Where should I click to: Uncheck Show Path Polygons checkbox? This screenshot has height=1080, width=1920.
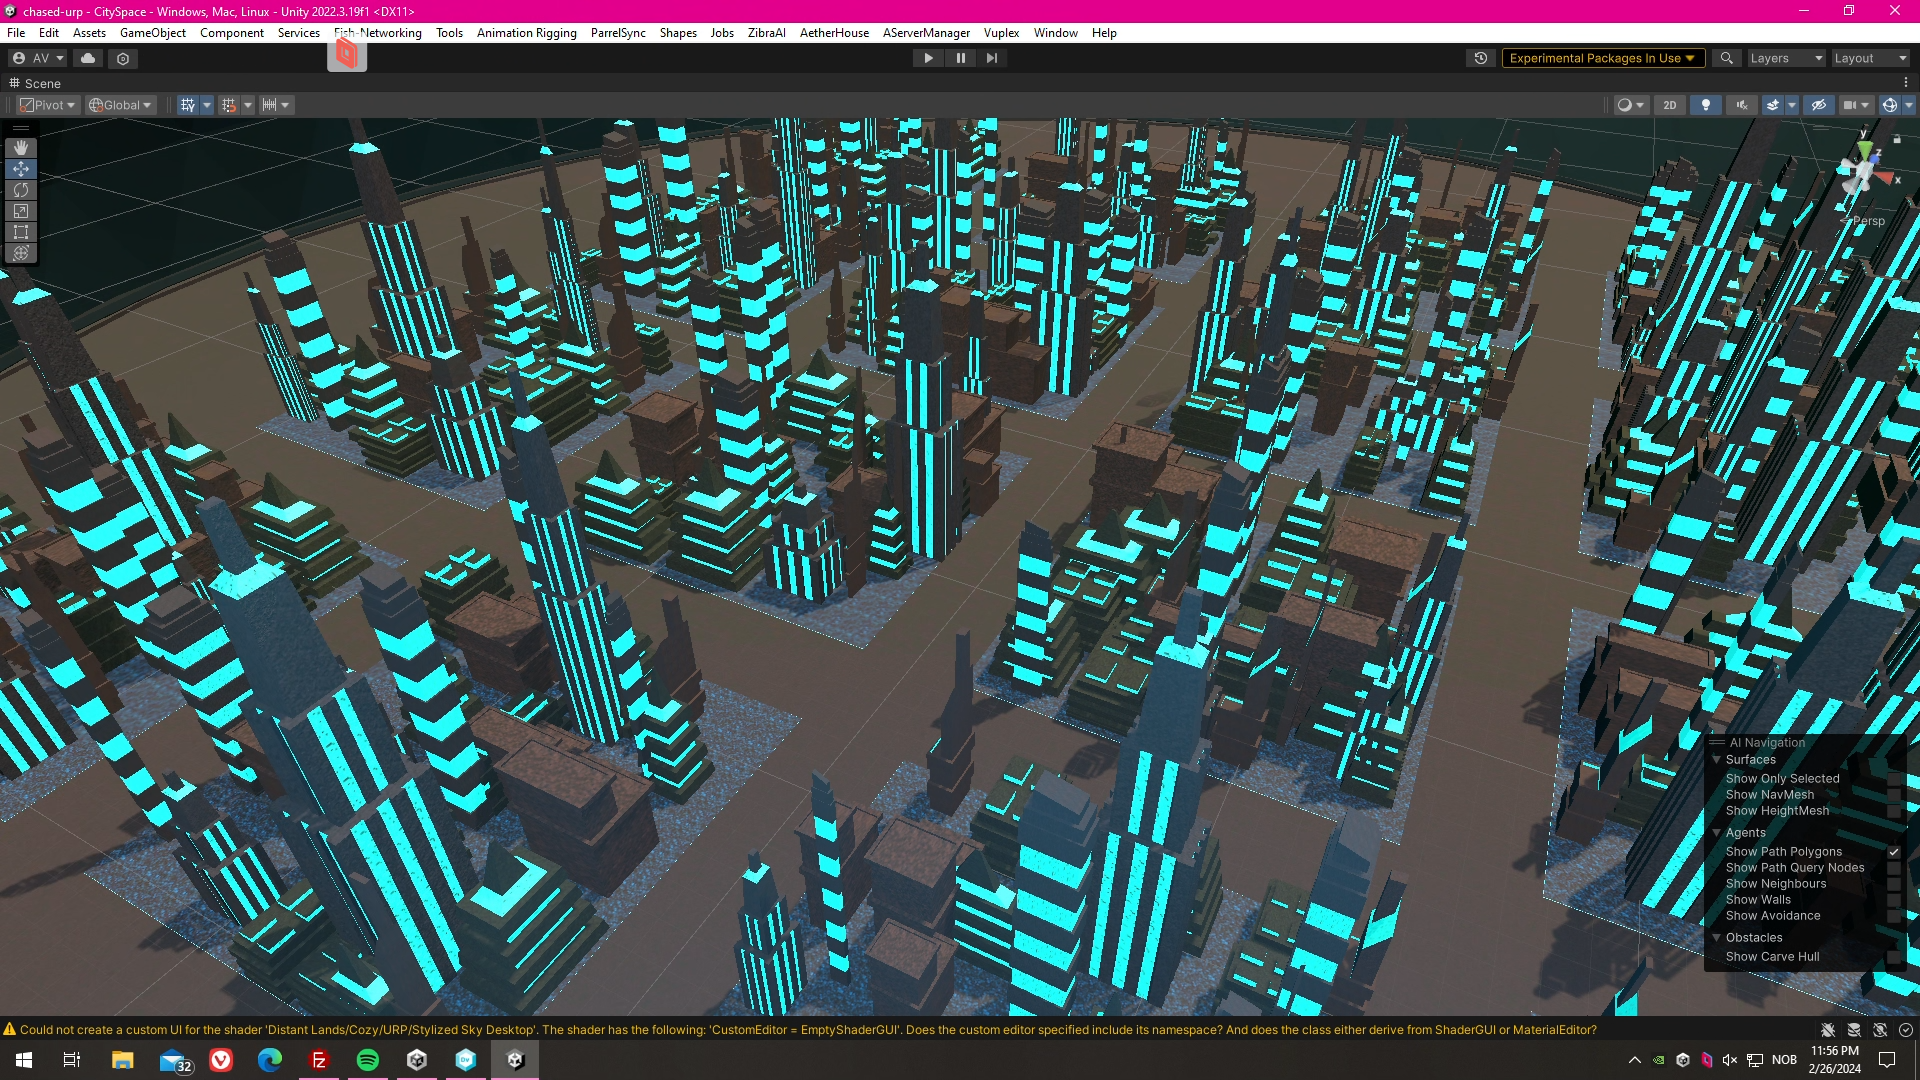(x=1893, y=852)
